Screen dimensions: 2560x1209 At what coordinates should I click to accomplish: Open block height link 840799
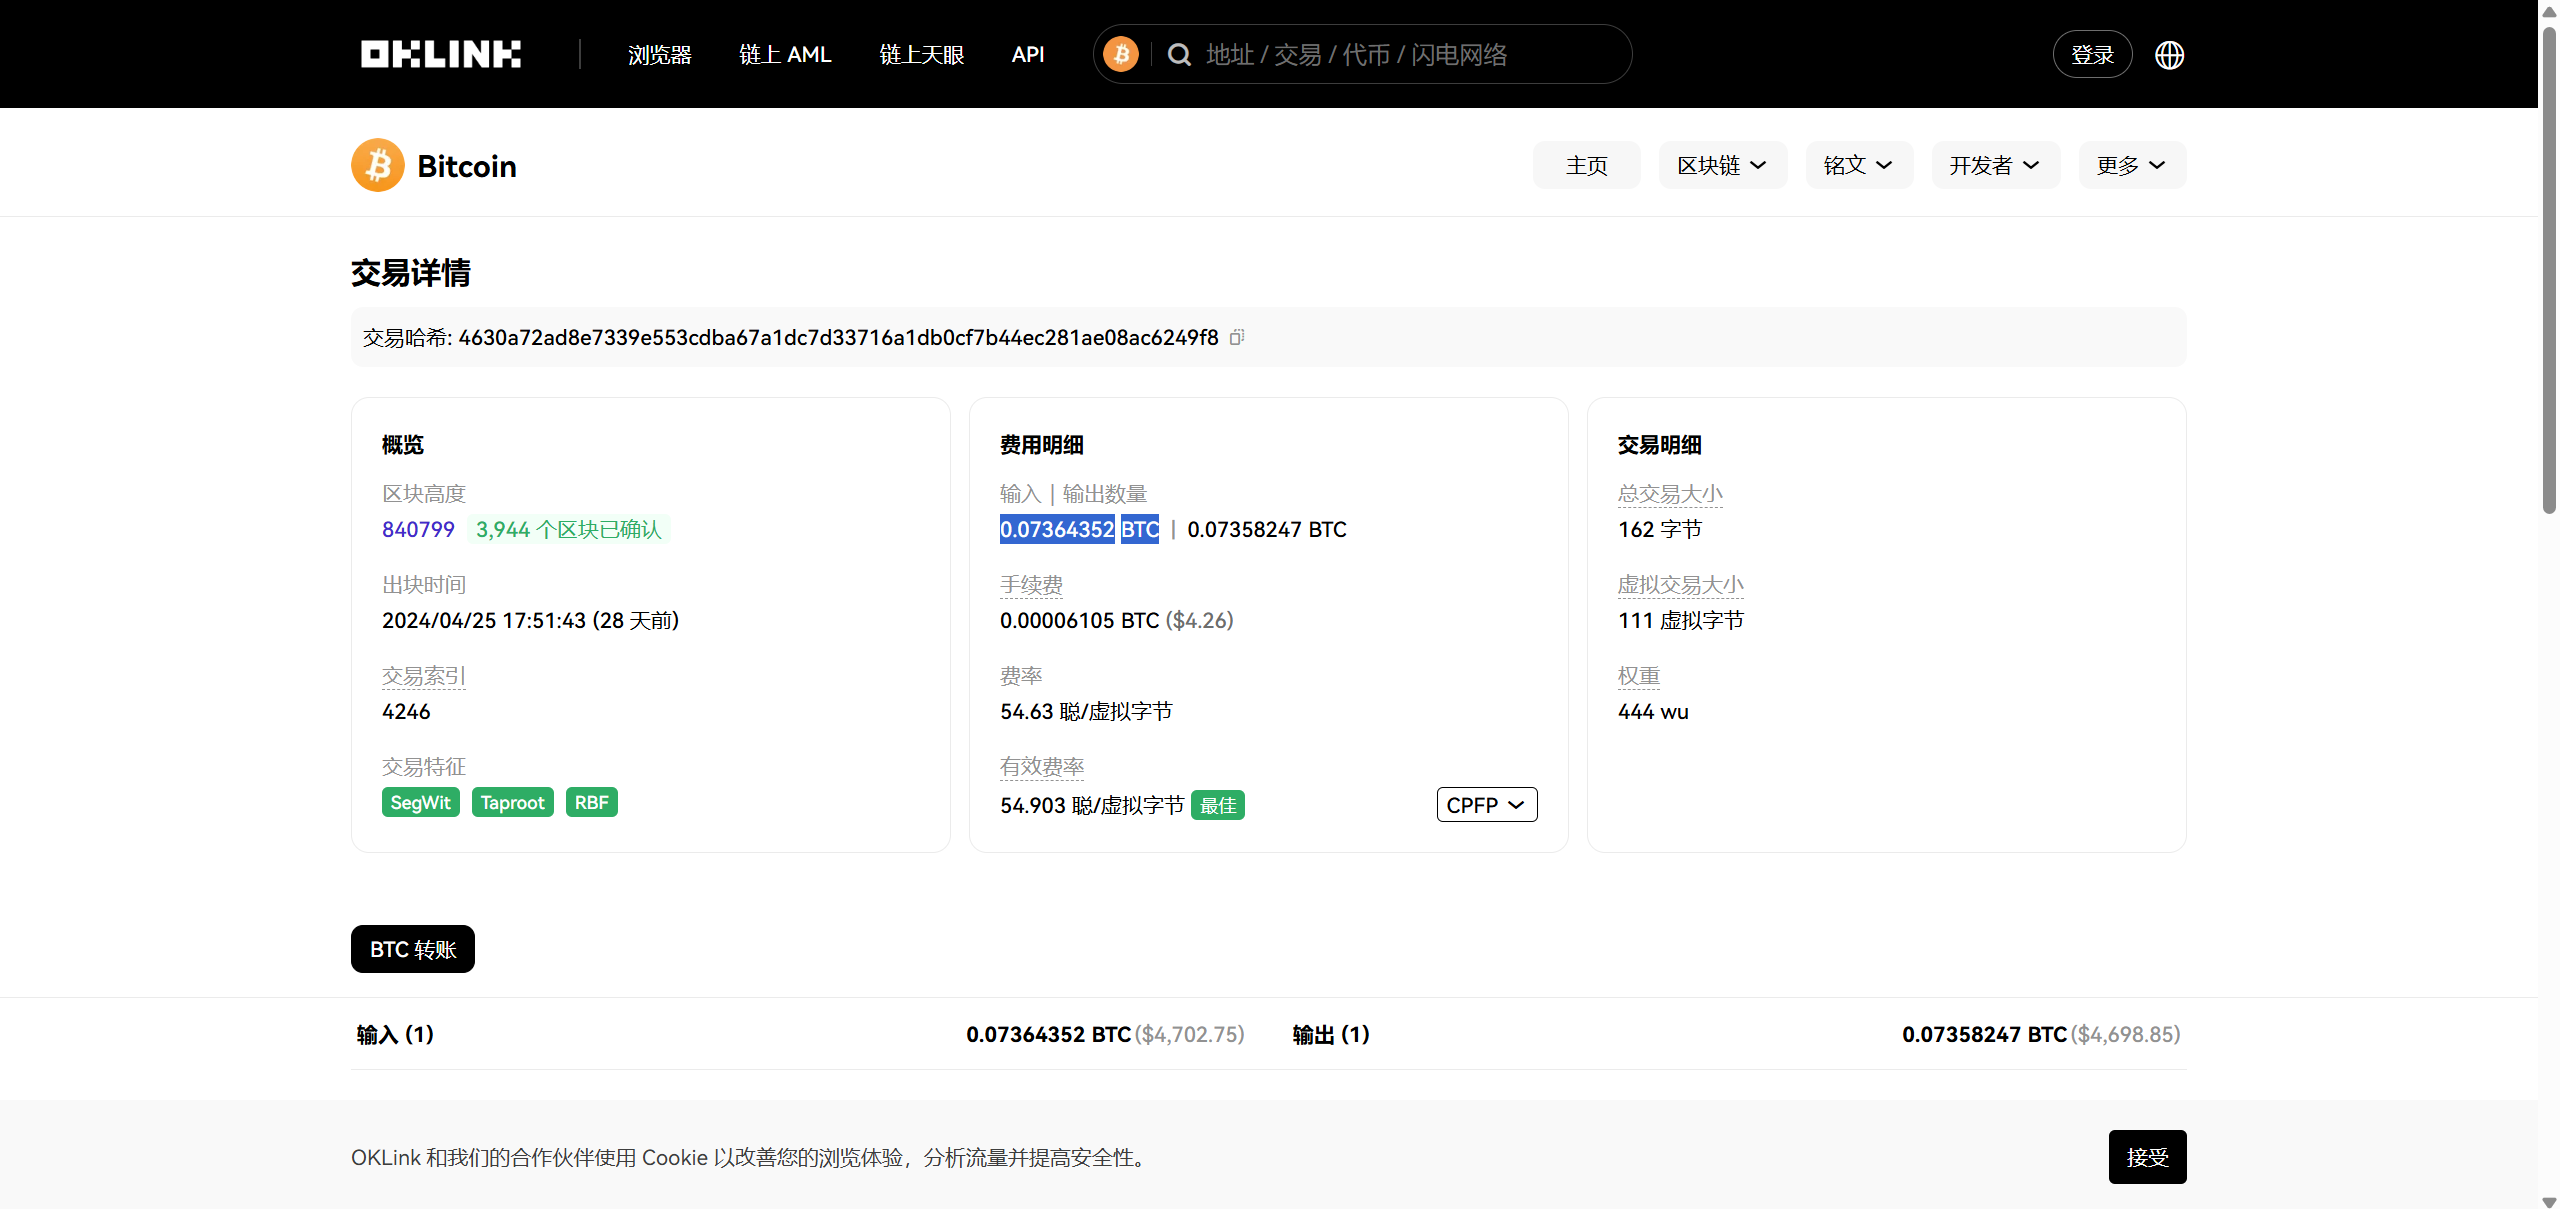(418, 529)
